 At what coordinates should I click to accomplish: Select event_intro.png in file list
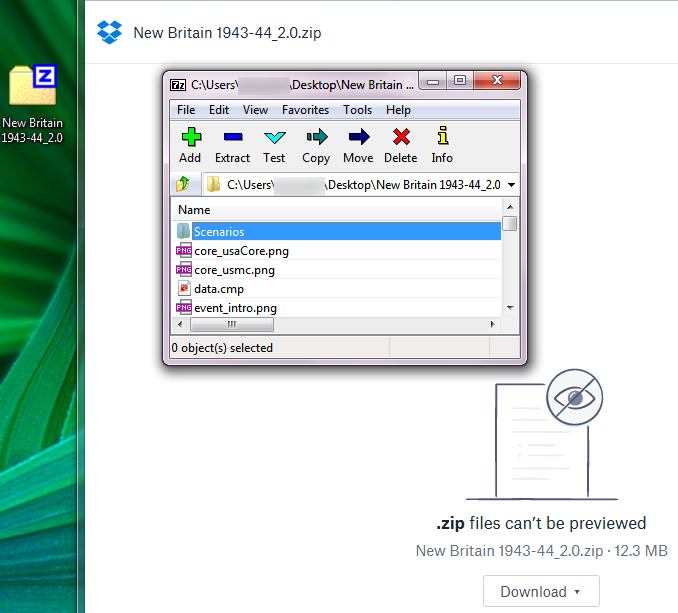click(x=337, y=308)
